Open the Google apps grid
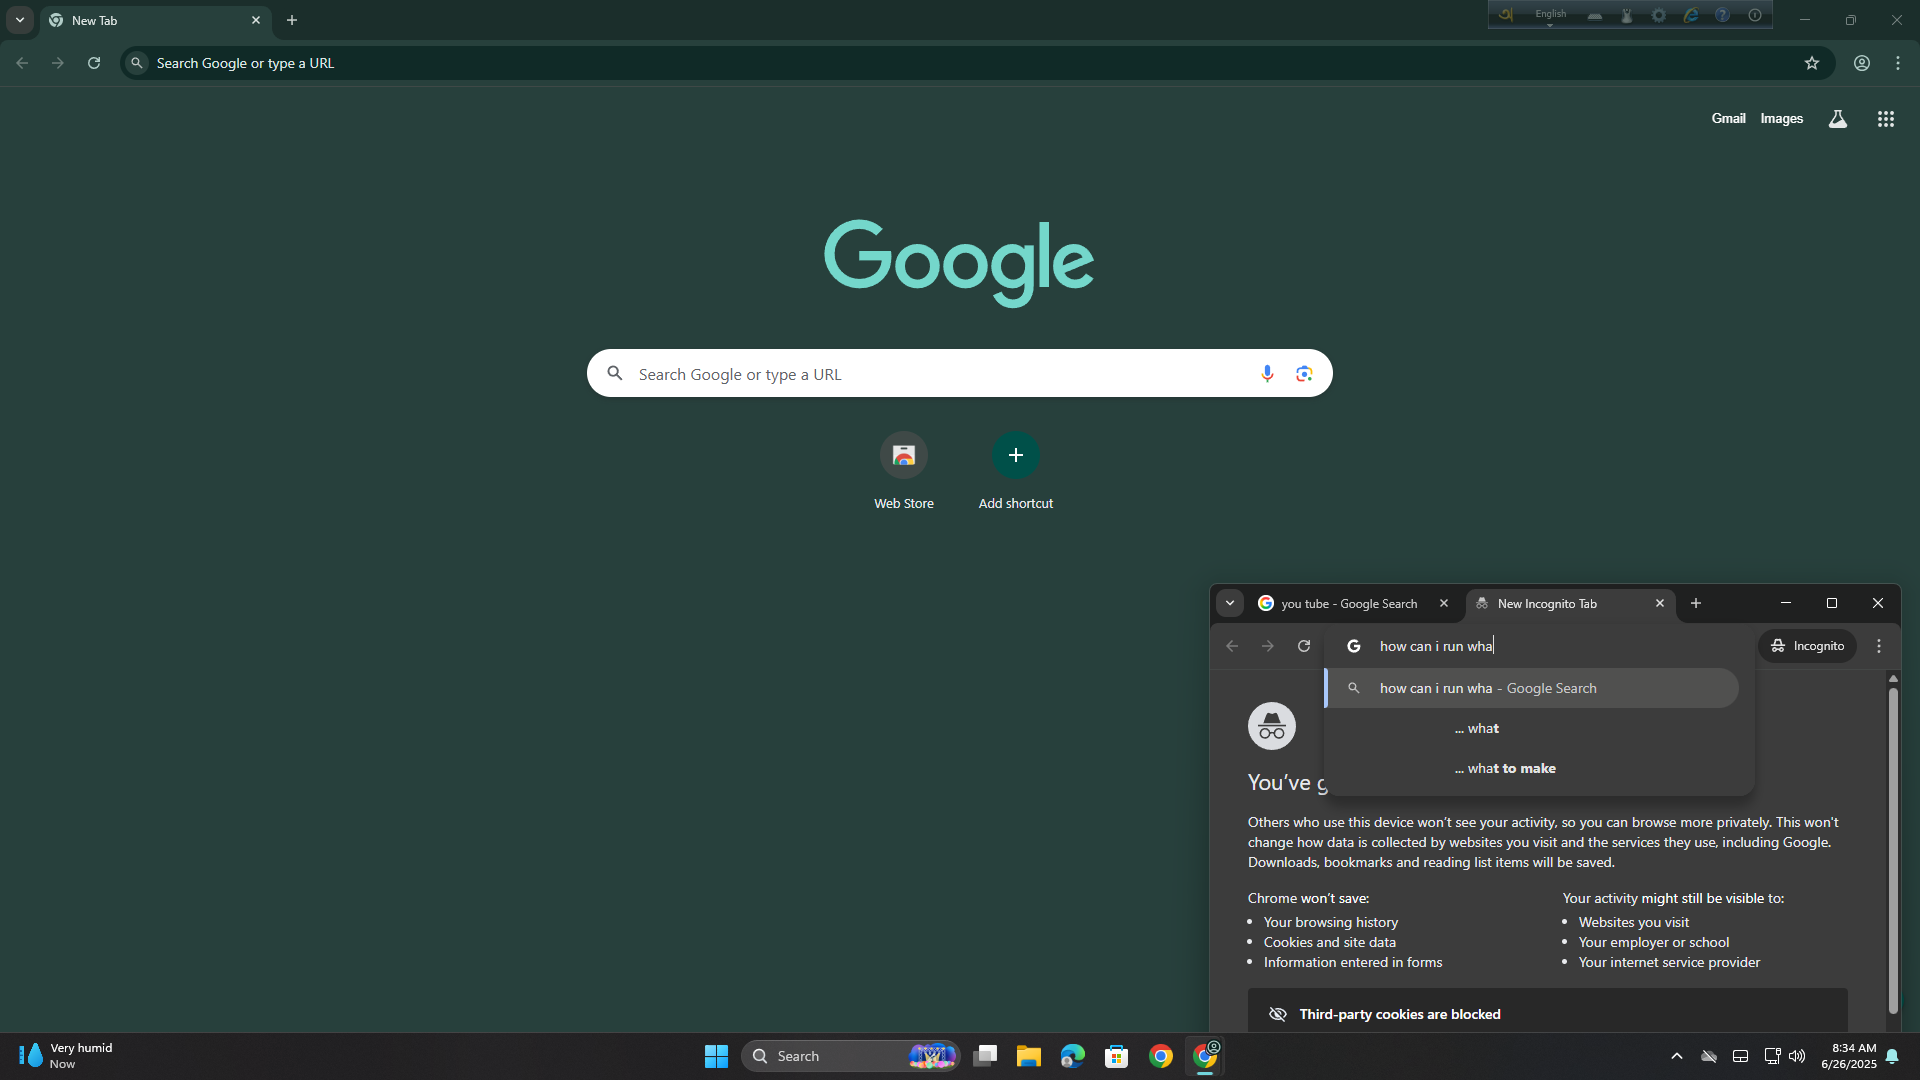This screenshot has height=1080, width=1920. click(x=1885, y=119)
